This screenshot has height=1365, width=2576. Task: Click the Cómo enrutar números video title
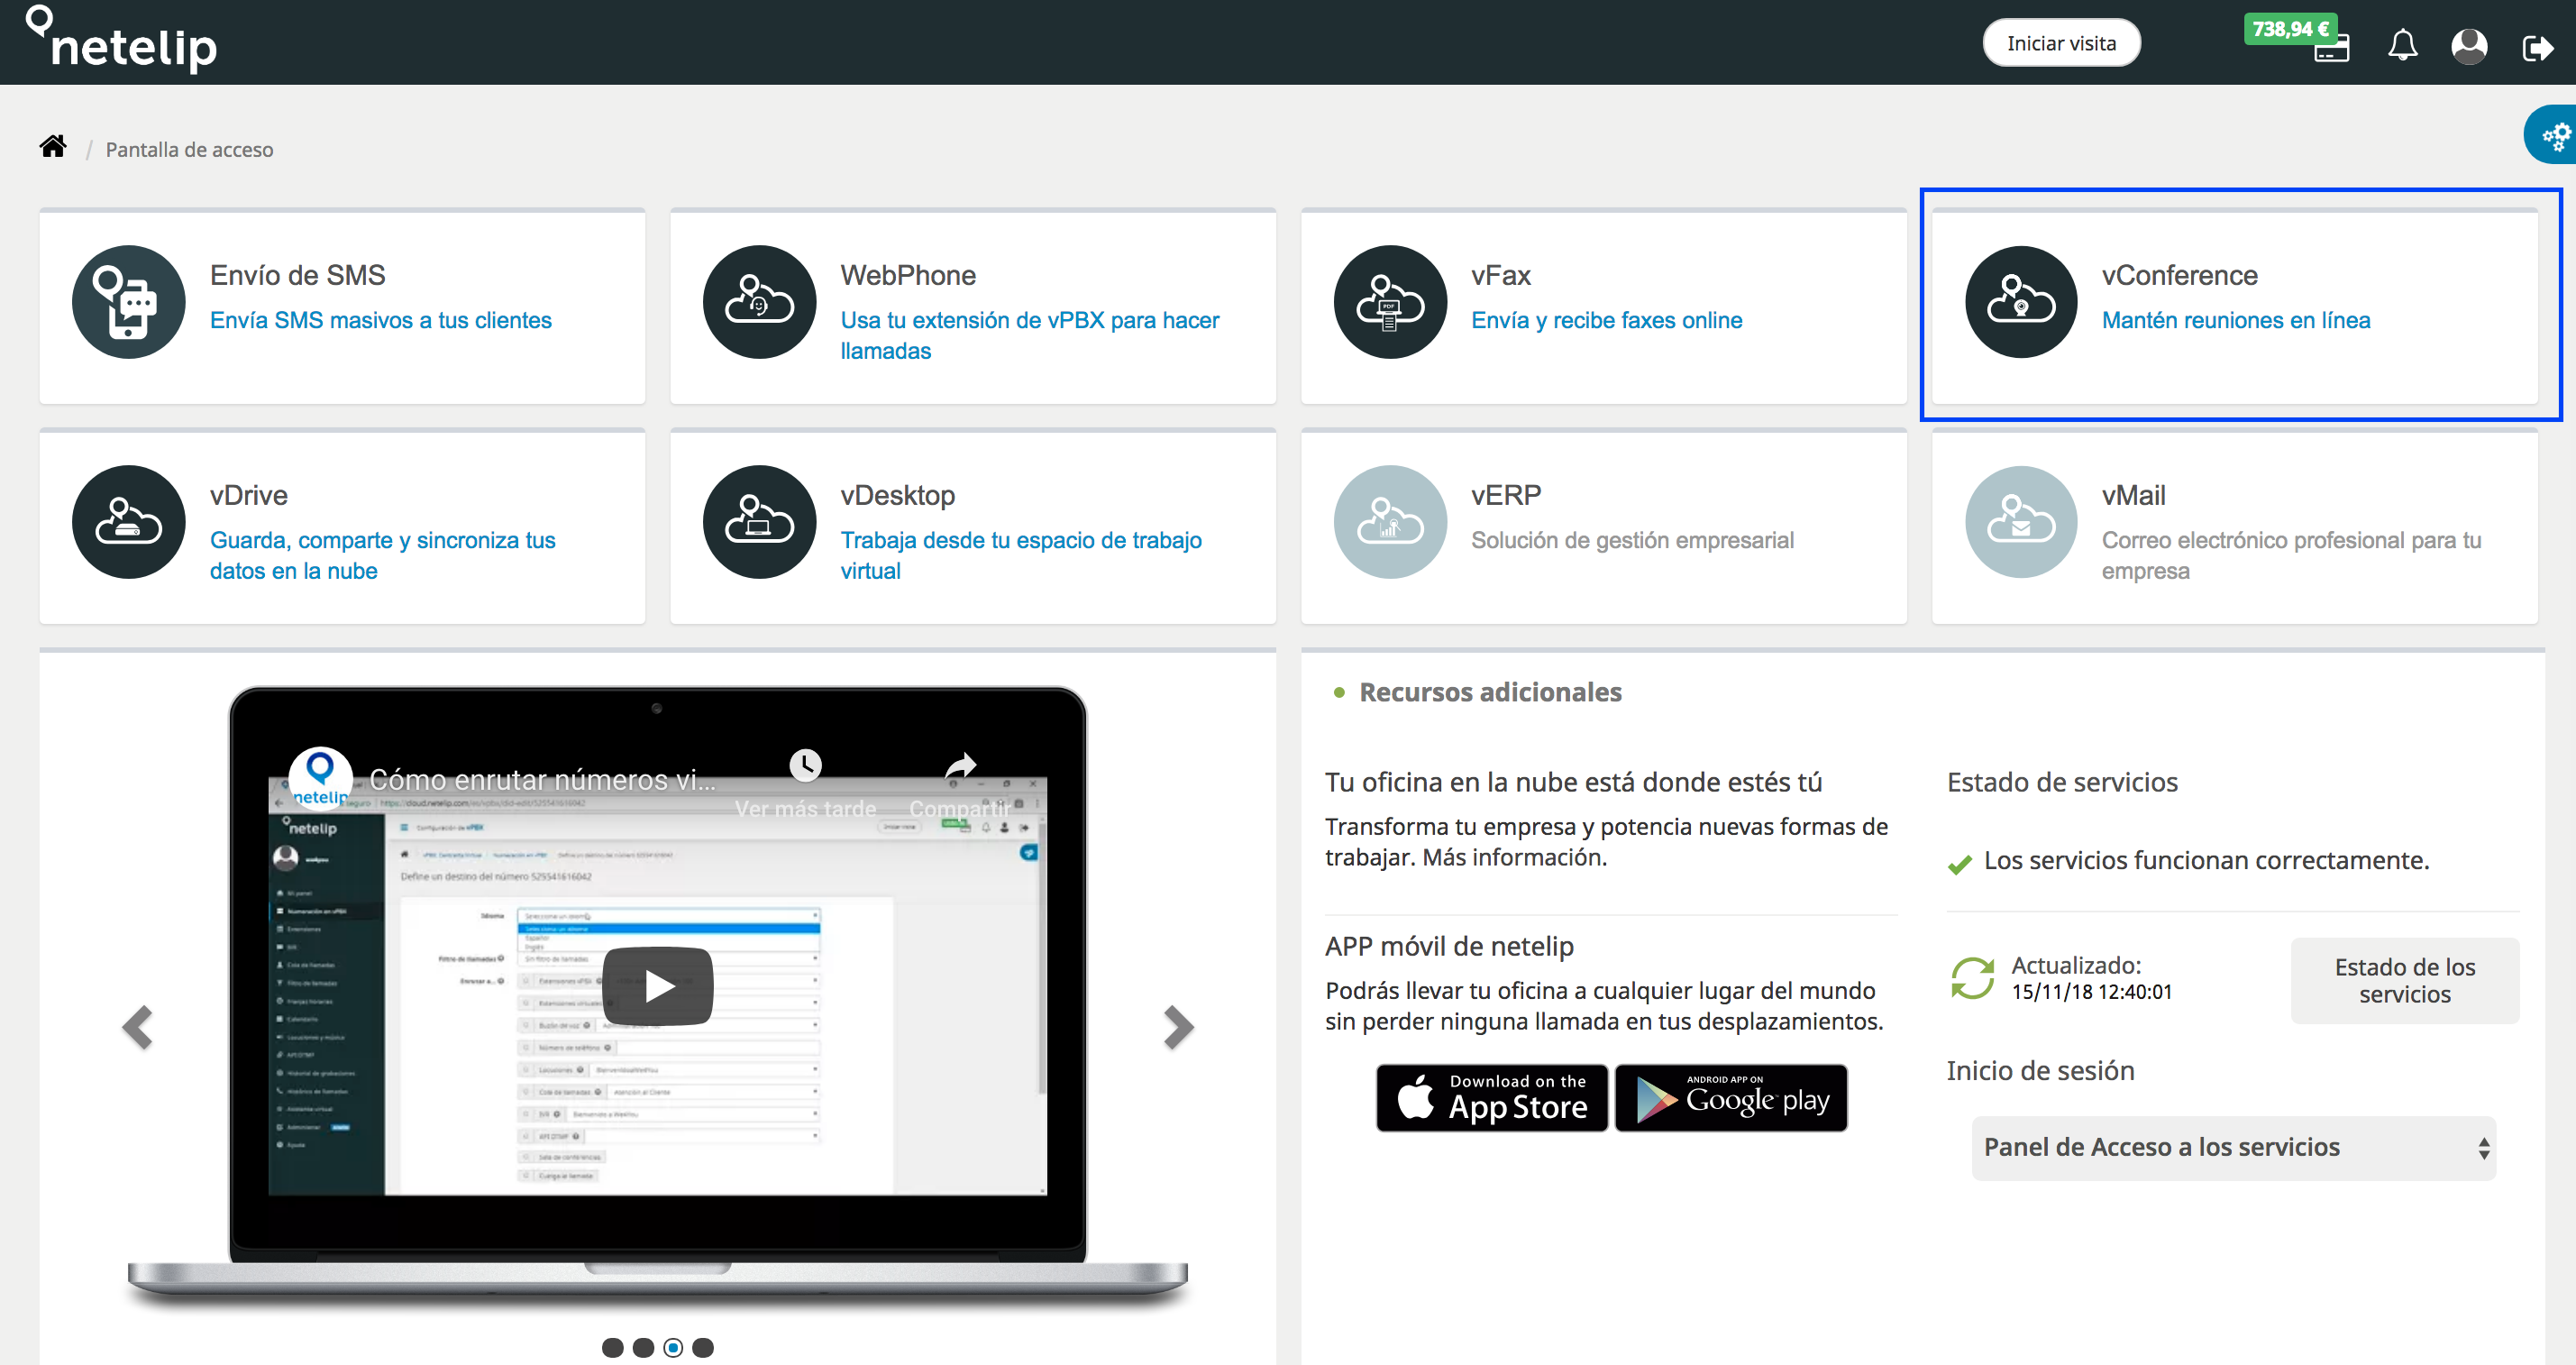[542, 779]
